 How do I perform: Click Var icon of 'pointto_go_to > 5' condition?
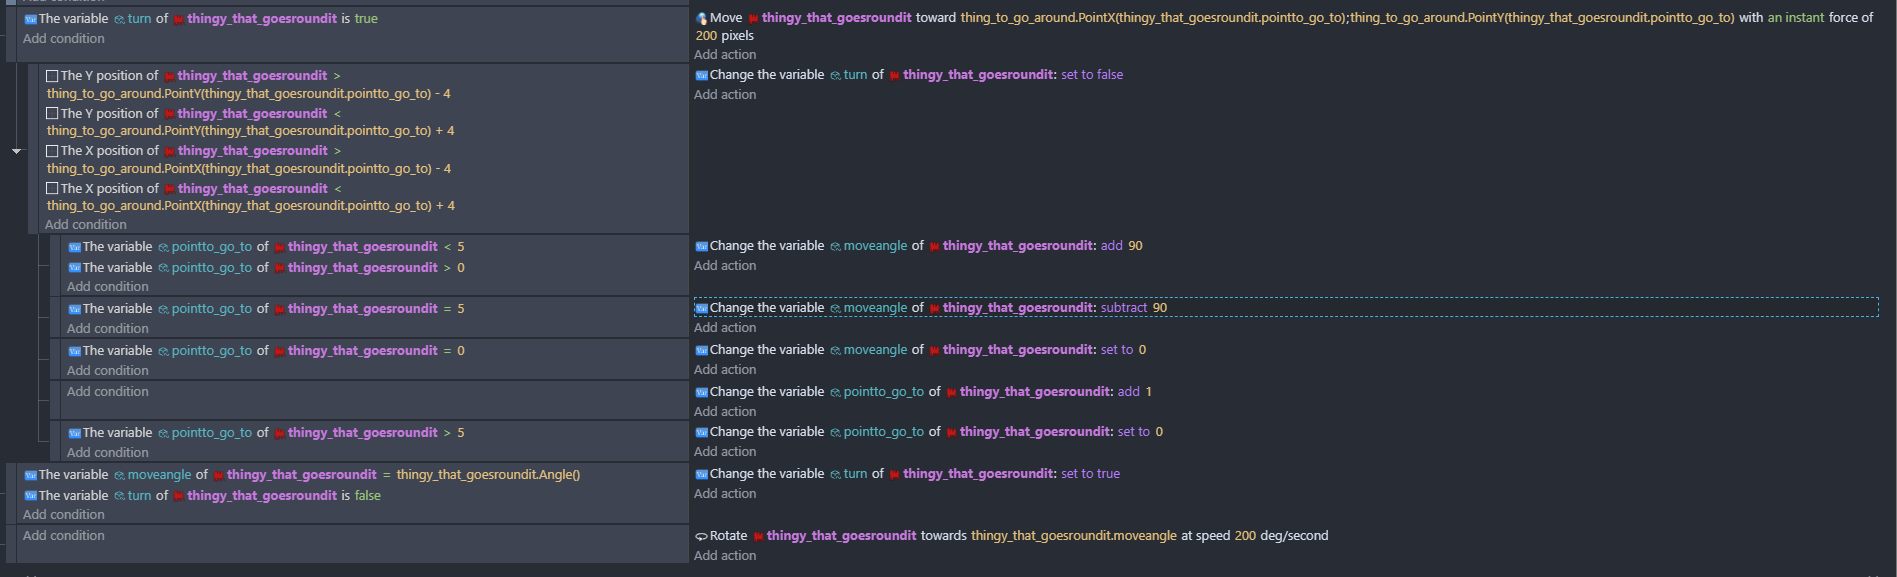tap(74, 433)
